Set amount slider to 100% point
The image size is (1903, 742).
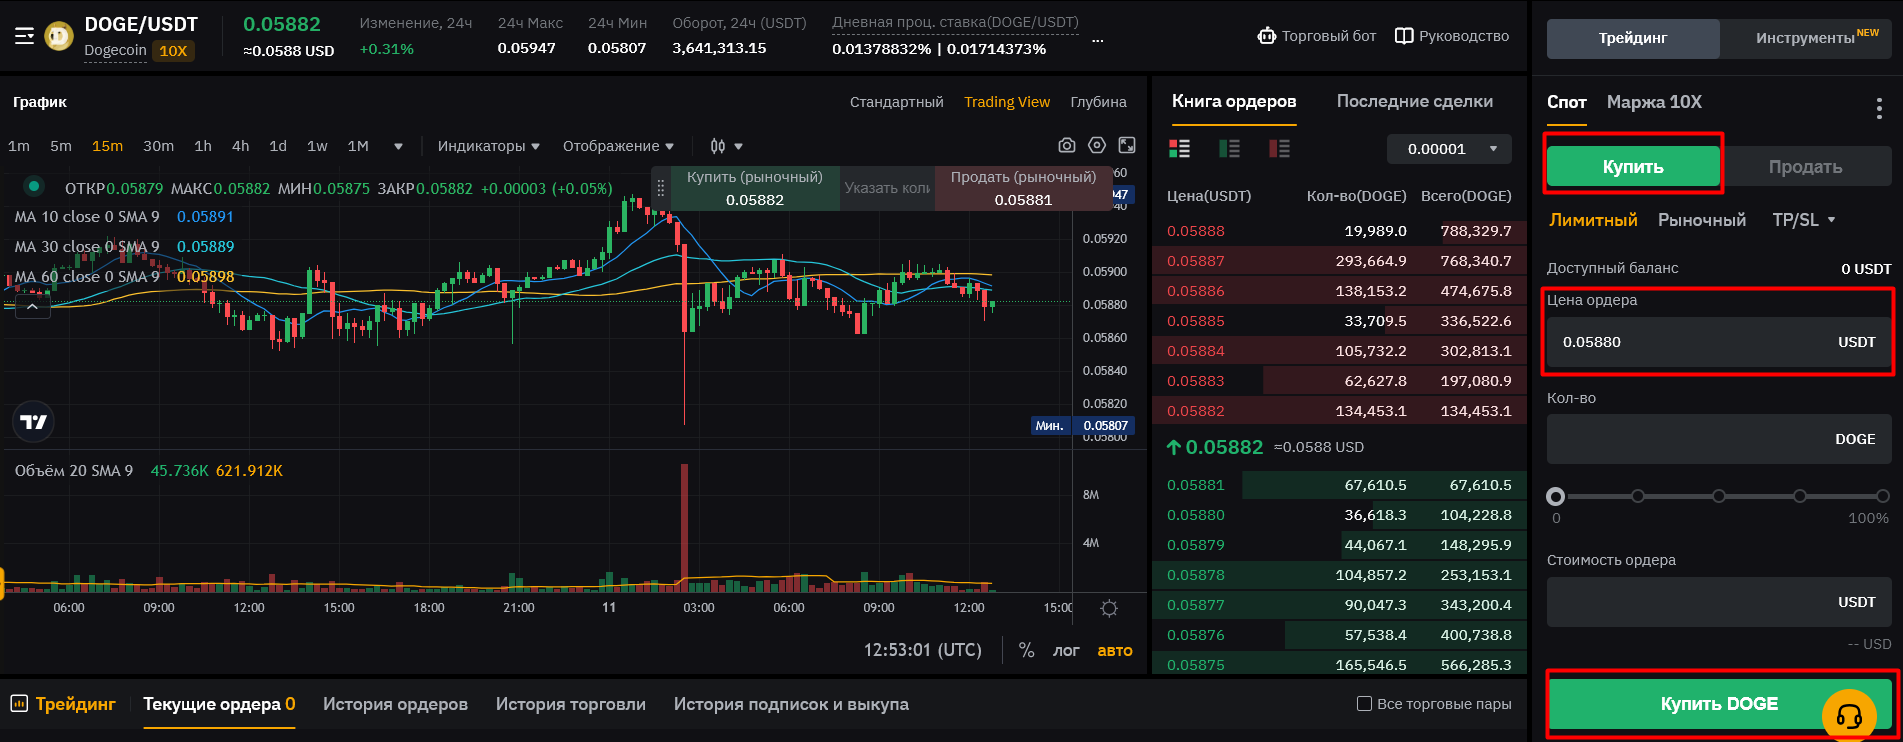pyautogui.click(x=1882, y=496)
